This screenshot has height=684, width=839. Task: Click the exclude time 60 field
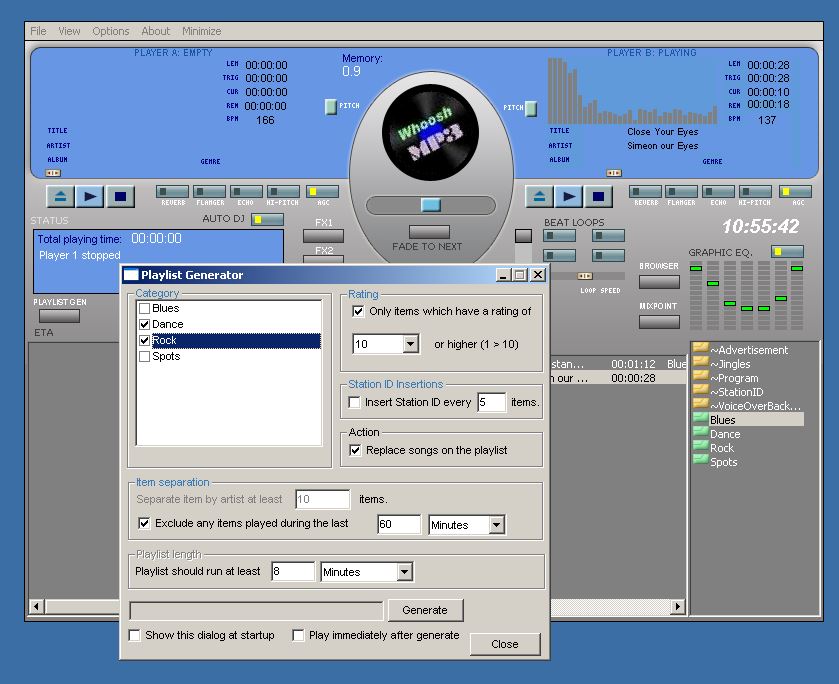pyautogui.click(x=399, y=525)
